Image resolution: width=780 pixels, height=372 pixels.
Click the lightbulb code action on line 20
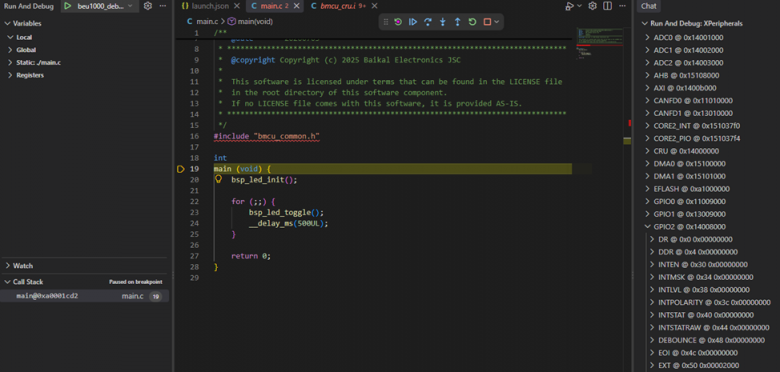click(x=218, y=180)
